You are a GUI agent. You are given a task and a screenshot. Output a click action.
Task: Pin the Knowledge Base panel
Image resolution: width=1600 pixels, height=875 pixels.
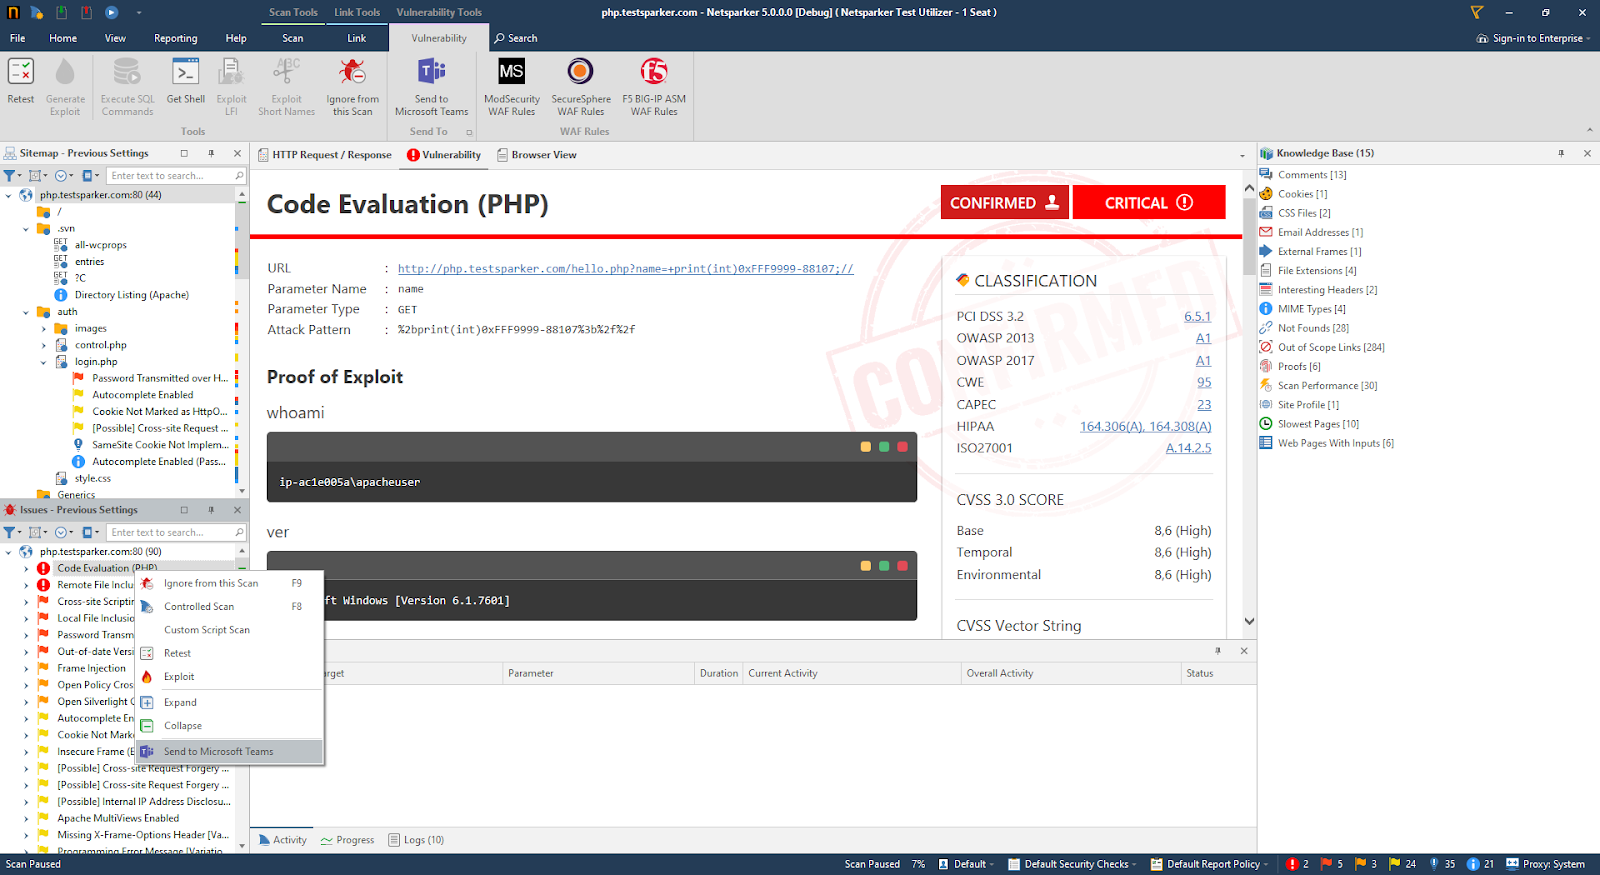tap(1560, 153)
